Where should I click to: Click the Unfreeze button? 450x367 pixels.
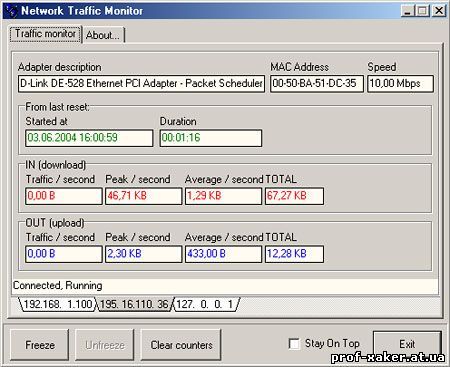point(105,345)
